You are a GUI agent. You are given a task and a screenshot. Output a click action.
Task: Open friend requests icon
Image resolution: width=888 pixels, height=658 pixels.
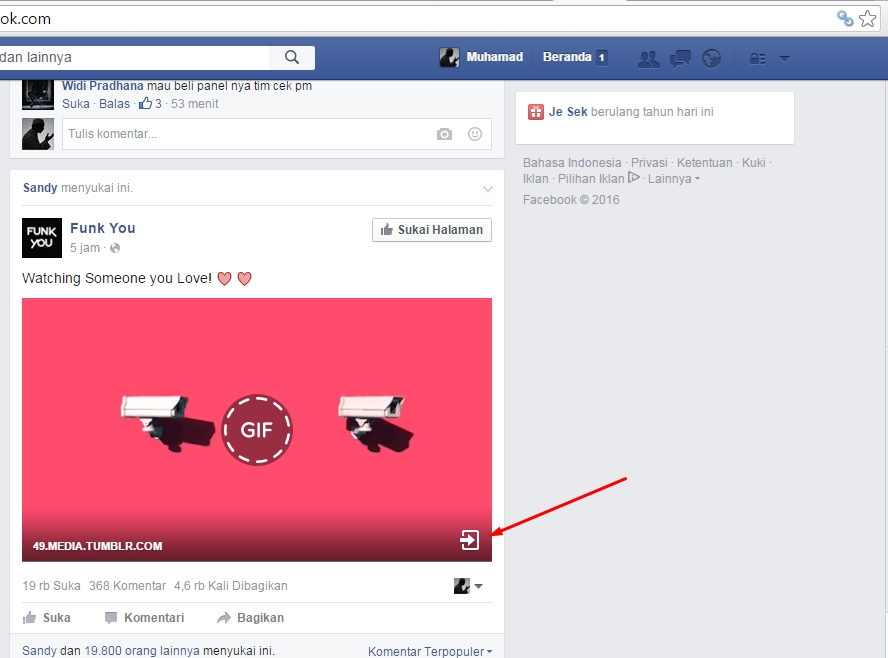point(648,58)
